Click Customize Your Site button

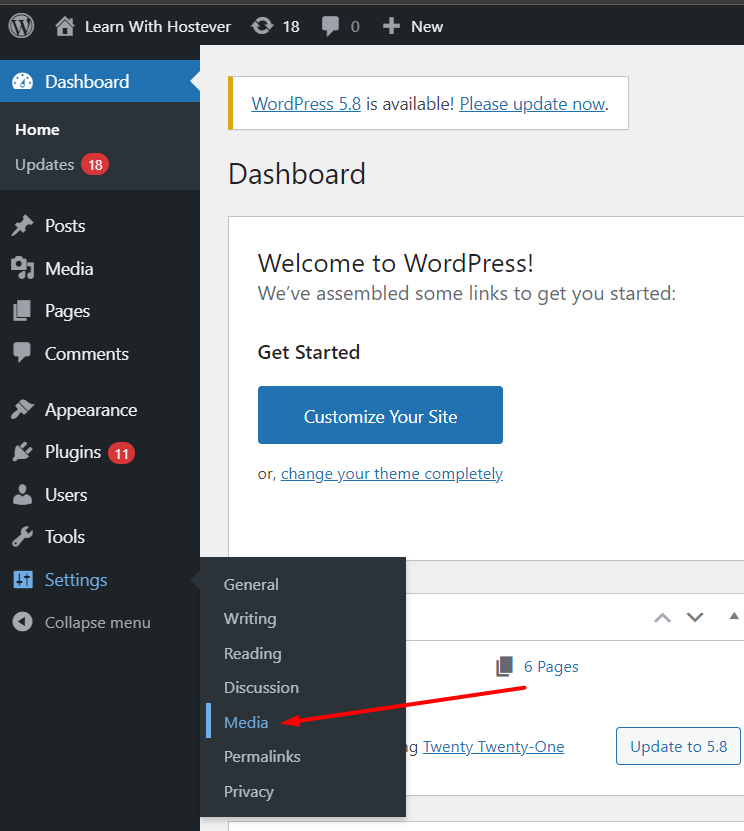[x=380, y=415]
